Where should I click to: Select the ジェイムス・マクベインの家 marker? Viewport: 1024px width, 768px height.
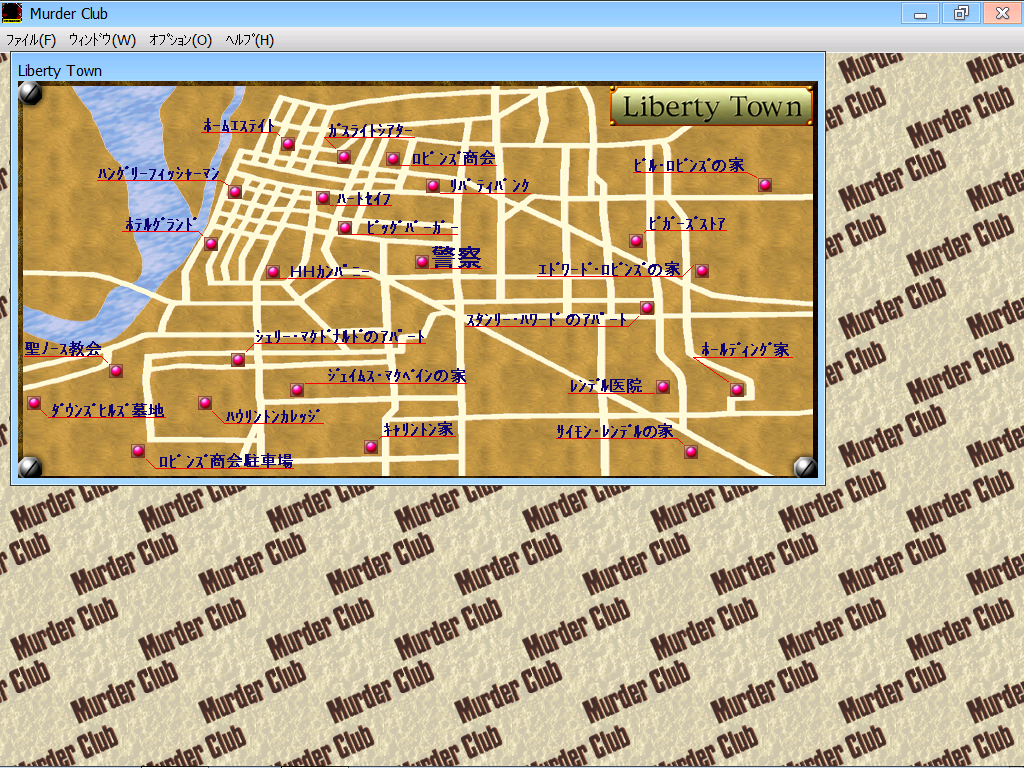point(297,390)
